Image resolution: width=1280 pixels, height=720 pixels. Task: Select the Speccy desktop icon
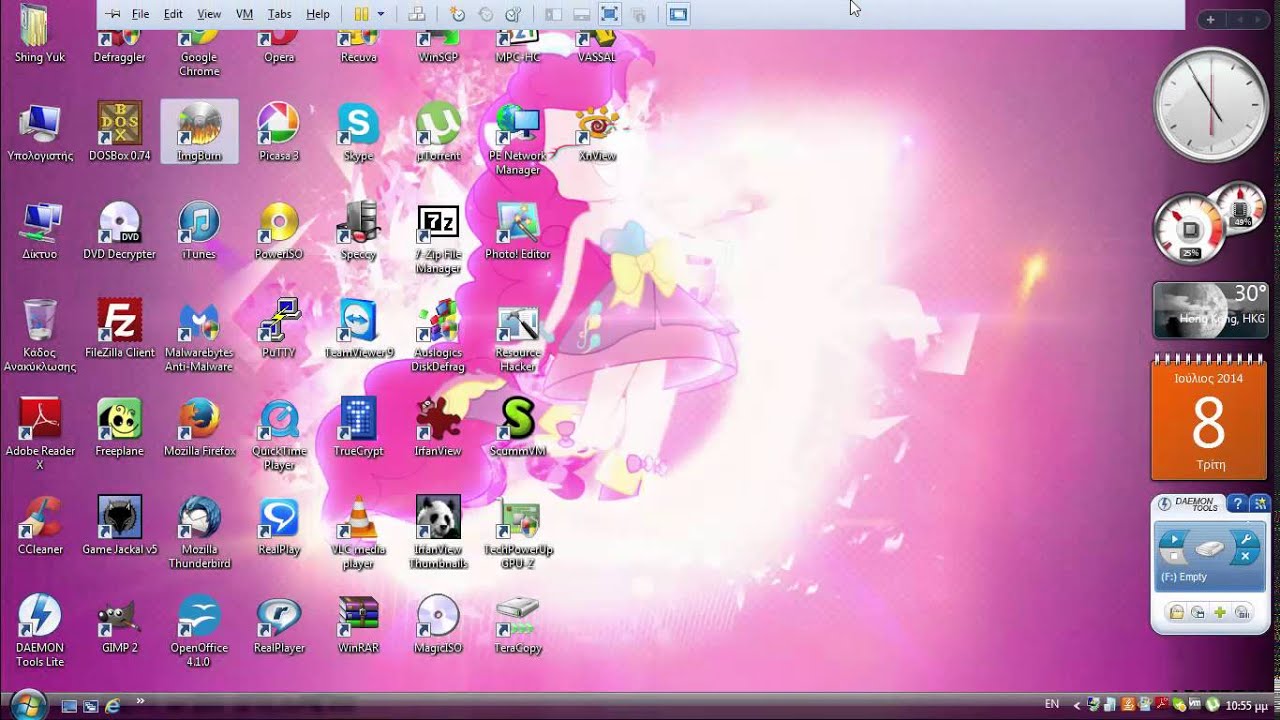click(358, 230)
